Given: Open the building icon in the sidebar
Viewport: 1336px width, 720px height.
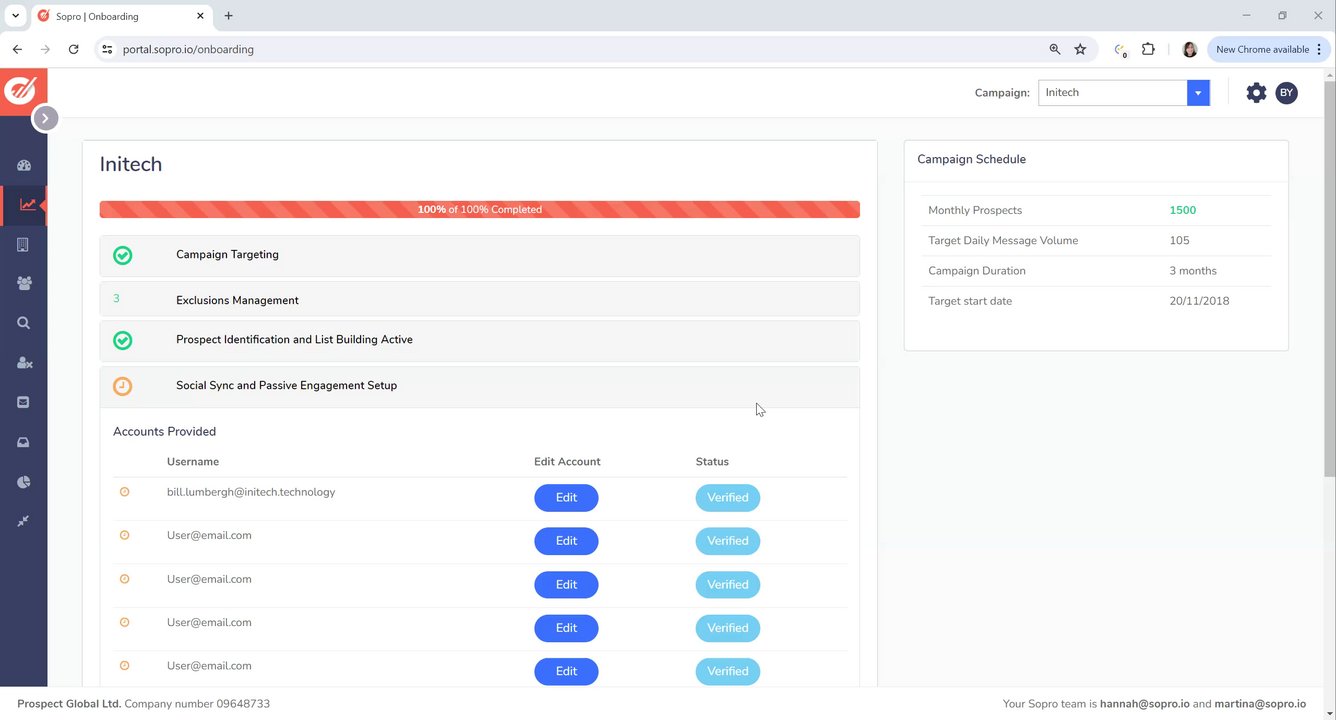Looking at the screenshot, I should point(23,245).
